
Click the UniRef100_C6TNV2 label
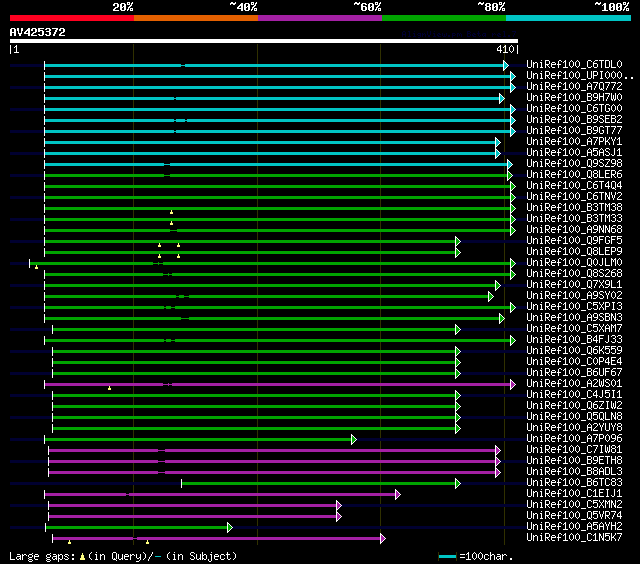point(574,197)
